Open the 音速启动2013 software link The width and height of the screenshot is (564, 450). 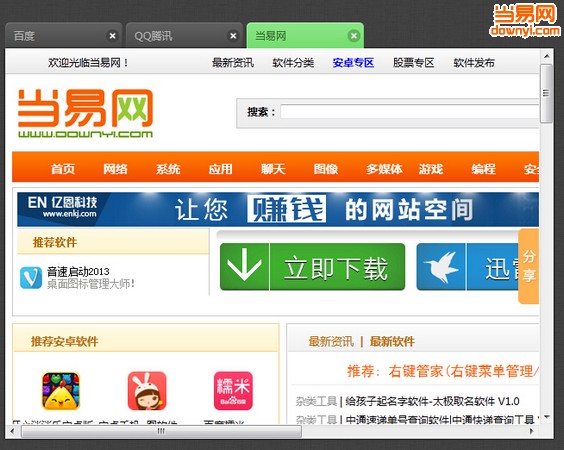[x=78, y=272]
